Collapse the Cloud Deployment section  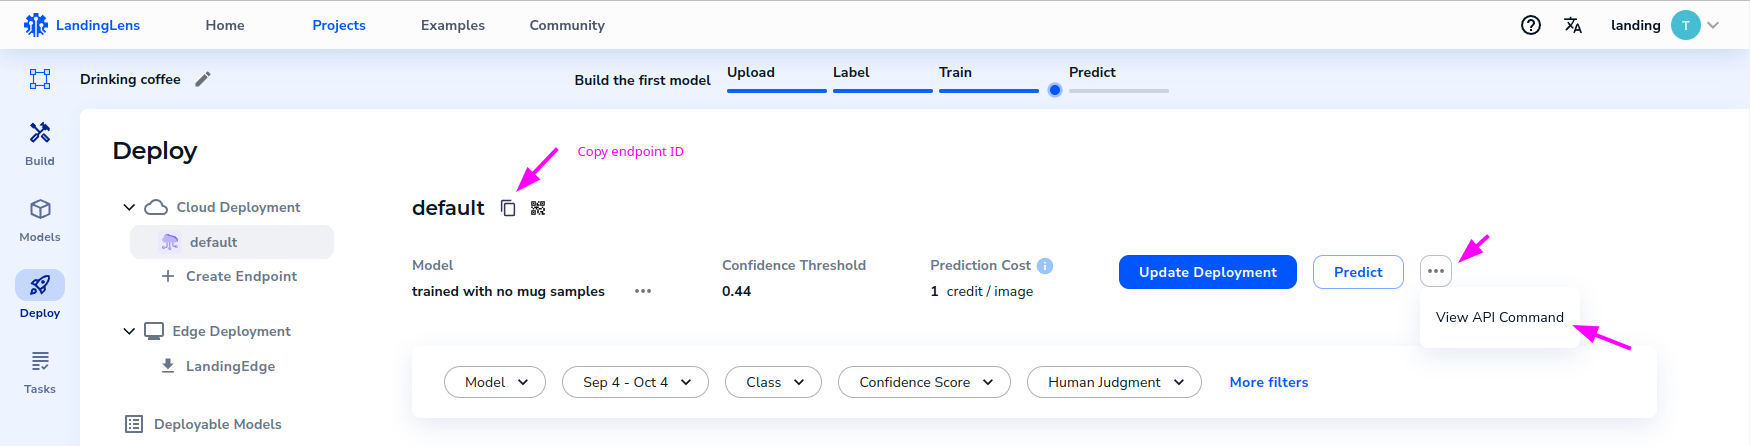click(129, 207)
